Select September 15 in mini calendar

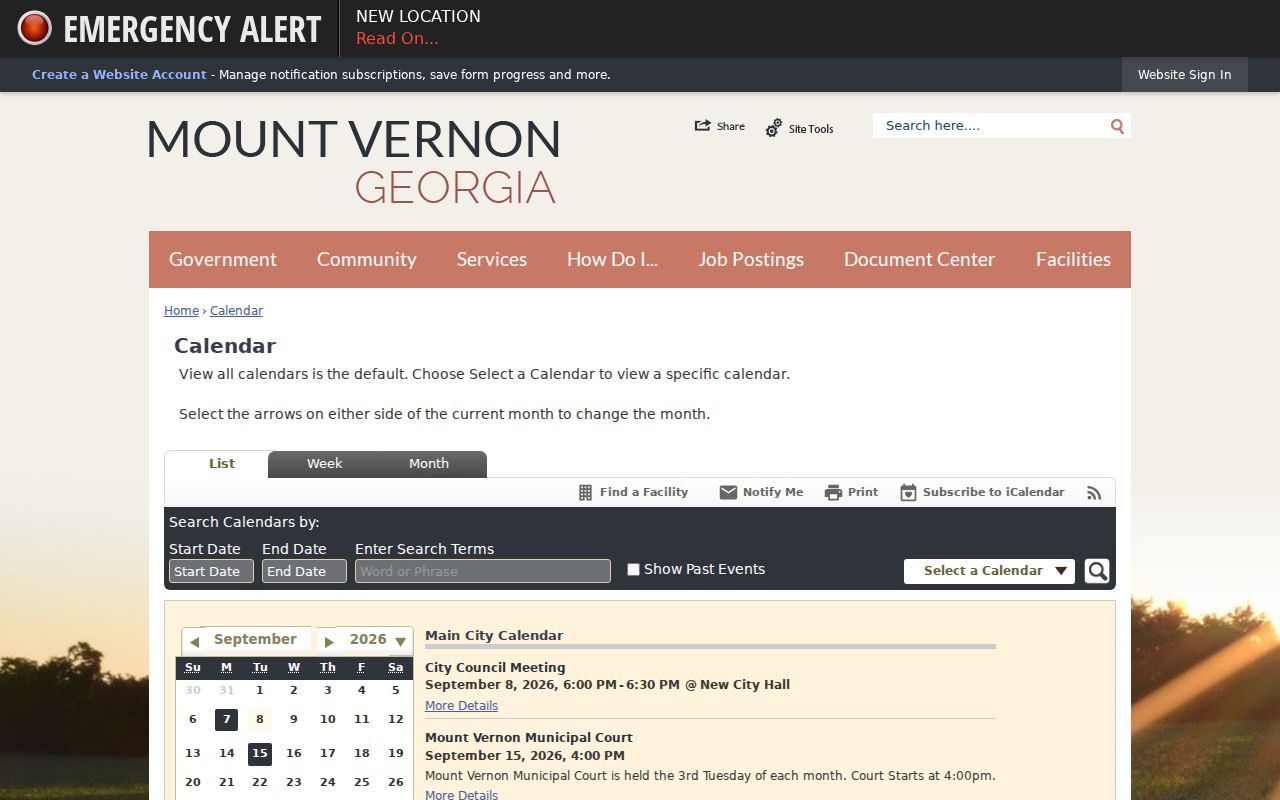coord(260,754)
